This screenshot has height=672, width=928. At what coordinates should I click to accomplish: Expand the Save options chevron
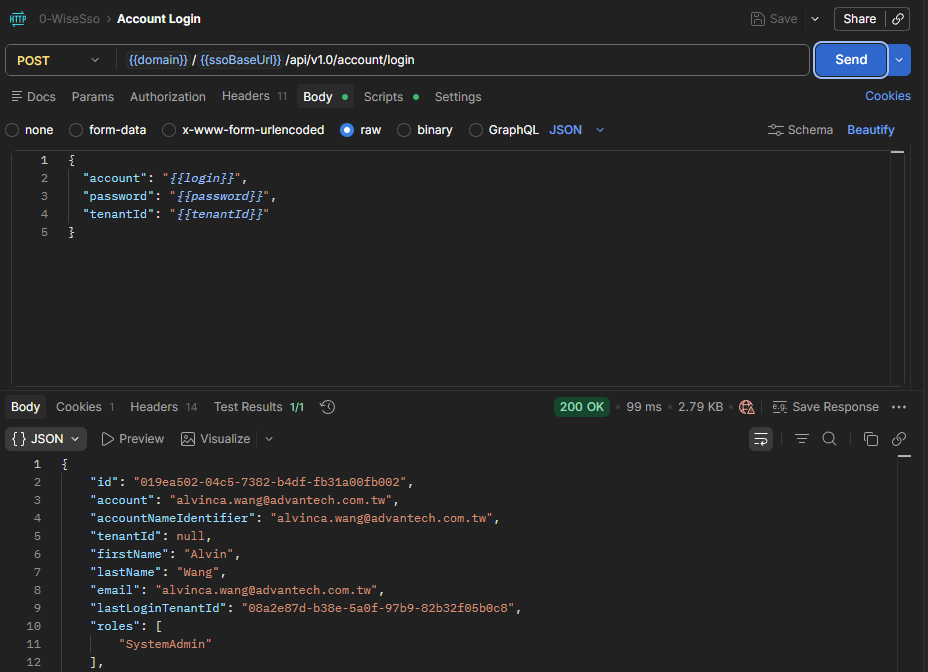(x=815, y=19)
